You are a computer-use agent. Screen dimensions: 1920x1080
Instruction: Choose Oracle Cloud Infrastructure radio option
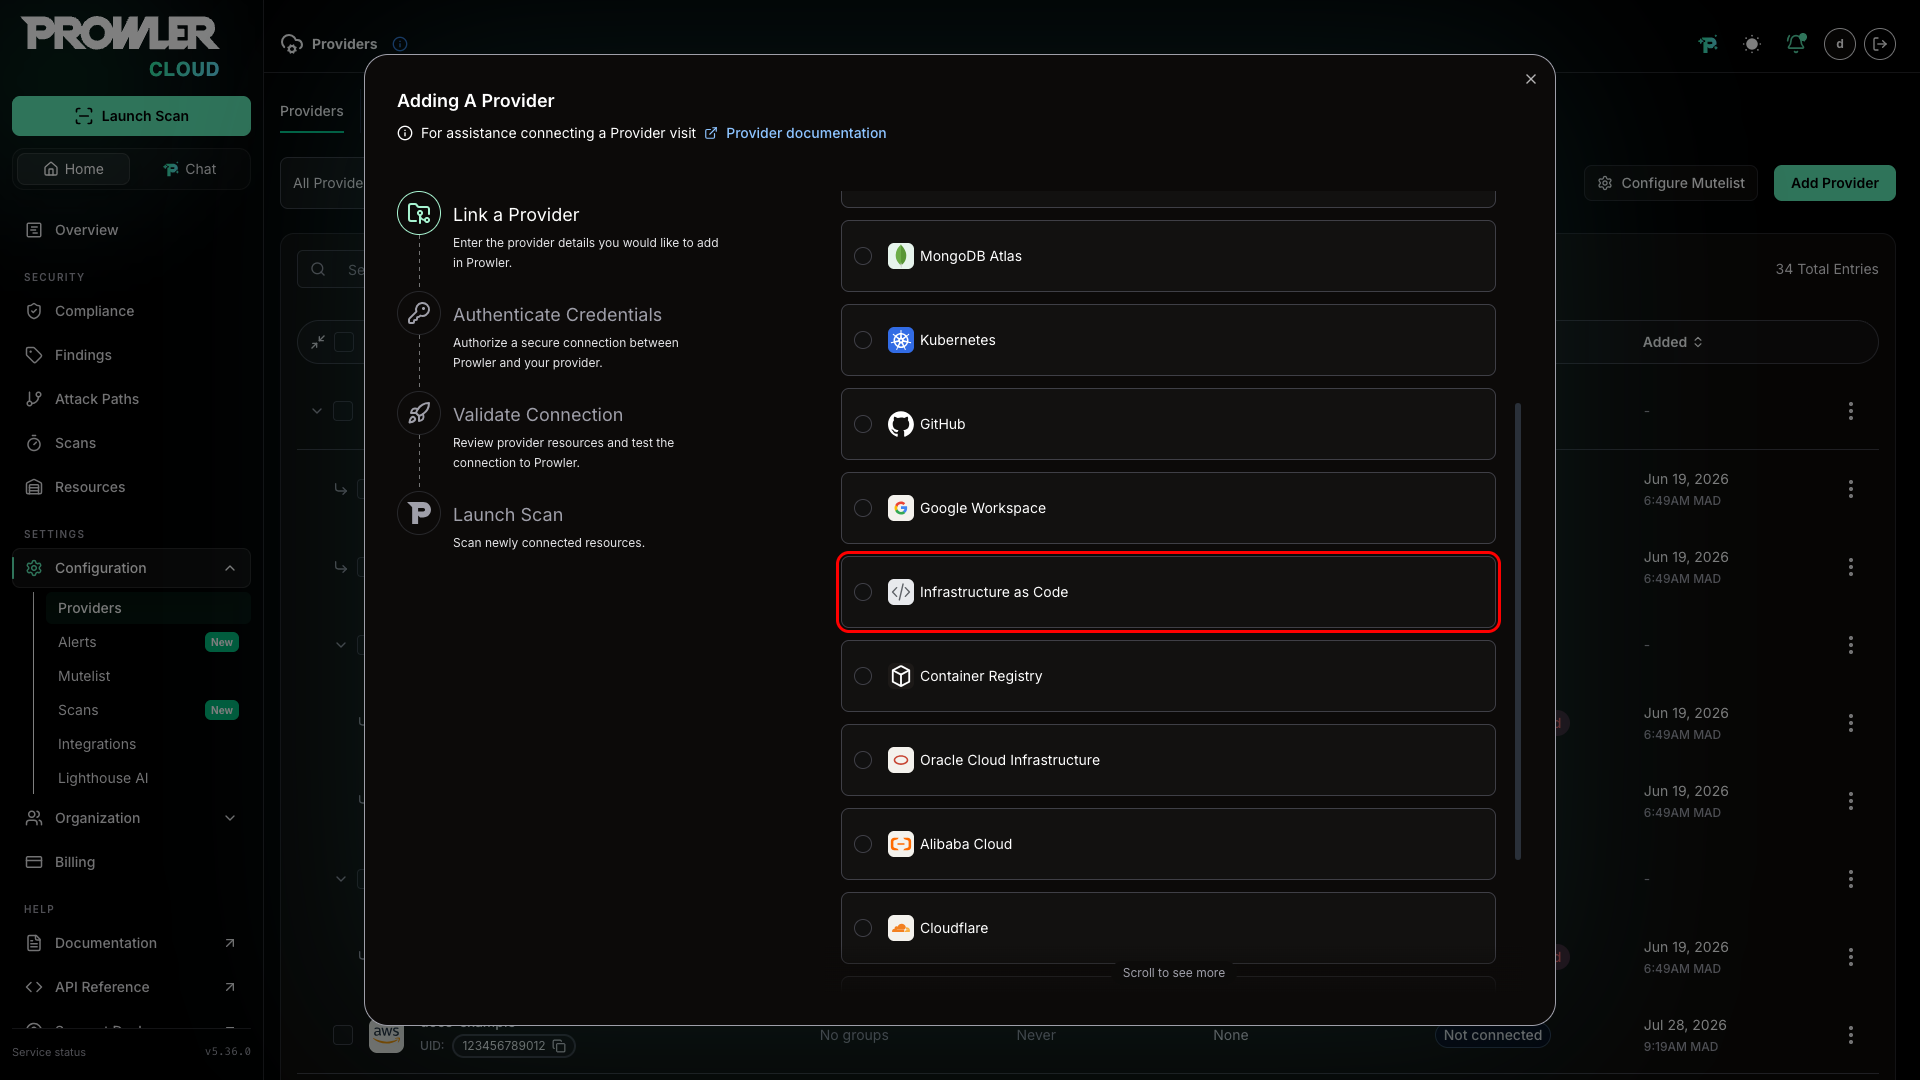coord(863,760)
